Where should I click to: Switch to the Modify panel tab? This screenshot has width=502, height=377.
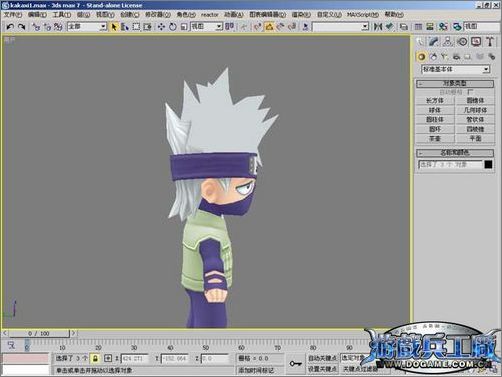[433, 42]
